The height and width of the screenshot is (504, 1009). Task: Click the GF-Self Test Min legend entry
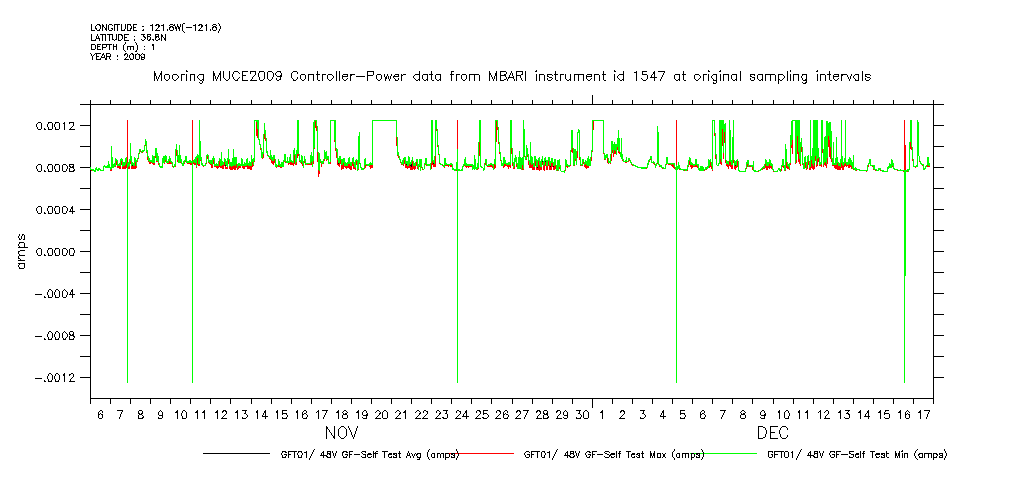[857, 455]
